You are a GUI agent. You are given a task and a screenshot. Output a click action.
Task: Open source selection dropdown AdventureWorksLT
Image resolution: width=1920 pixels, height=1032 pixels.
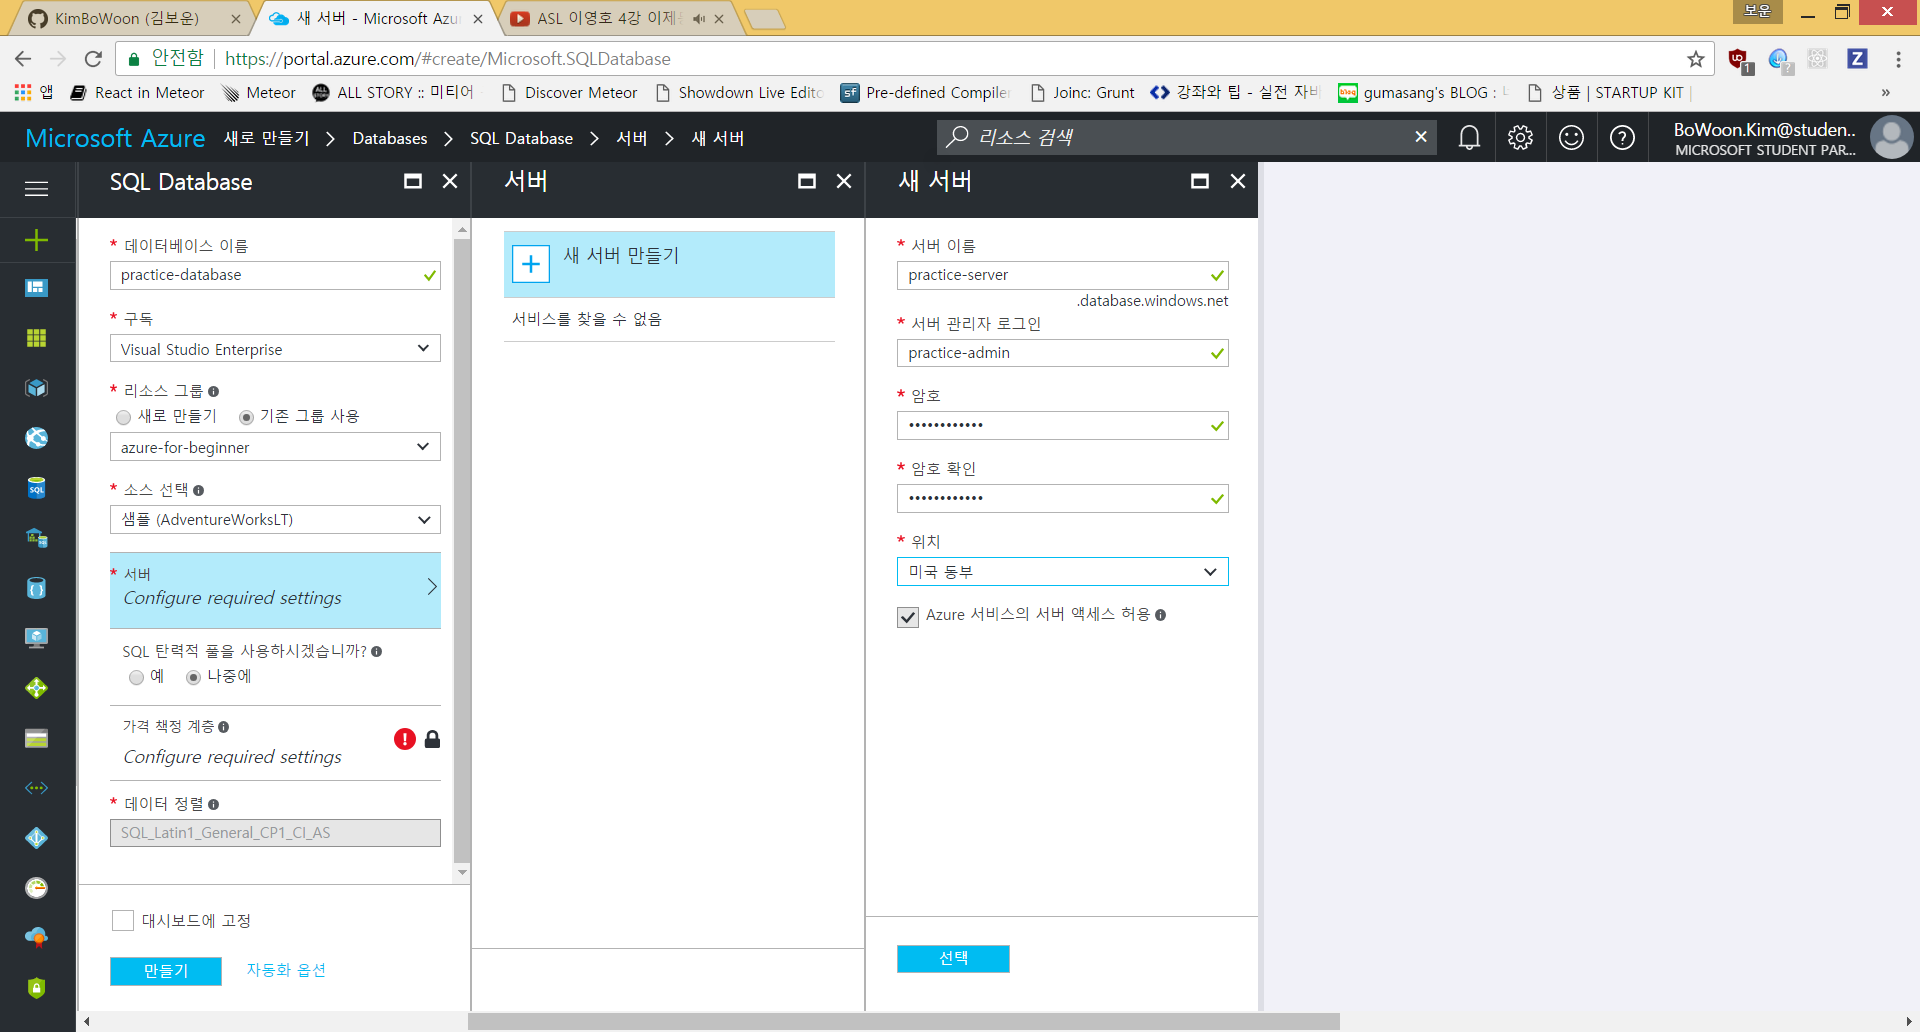(275, 520)
